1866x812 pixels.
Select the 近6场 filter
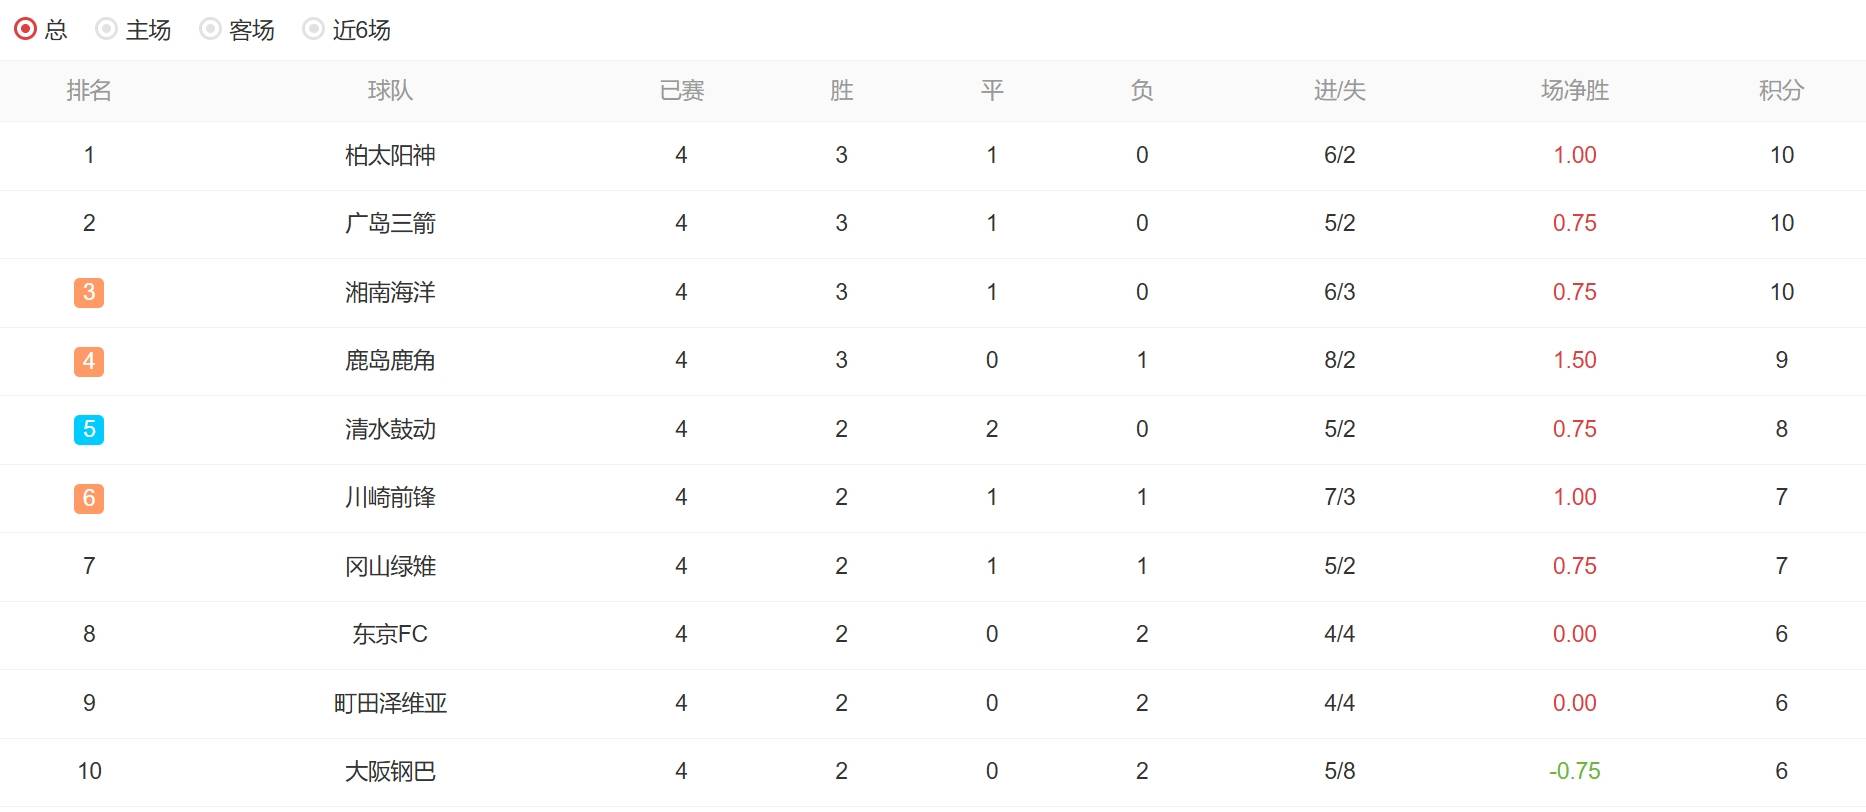pos(314,29)
